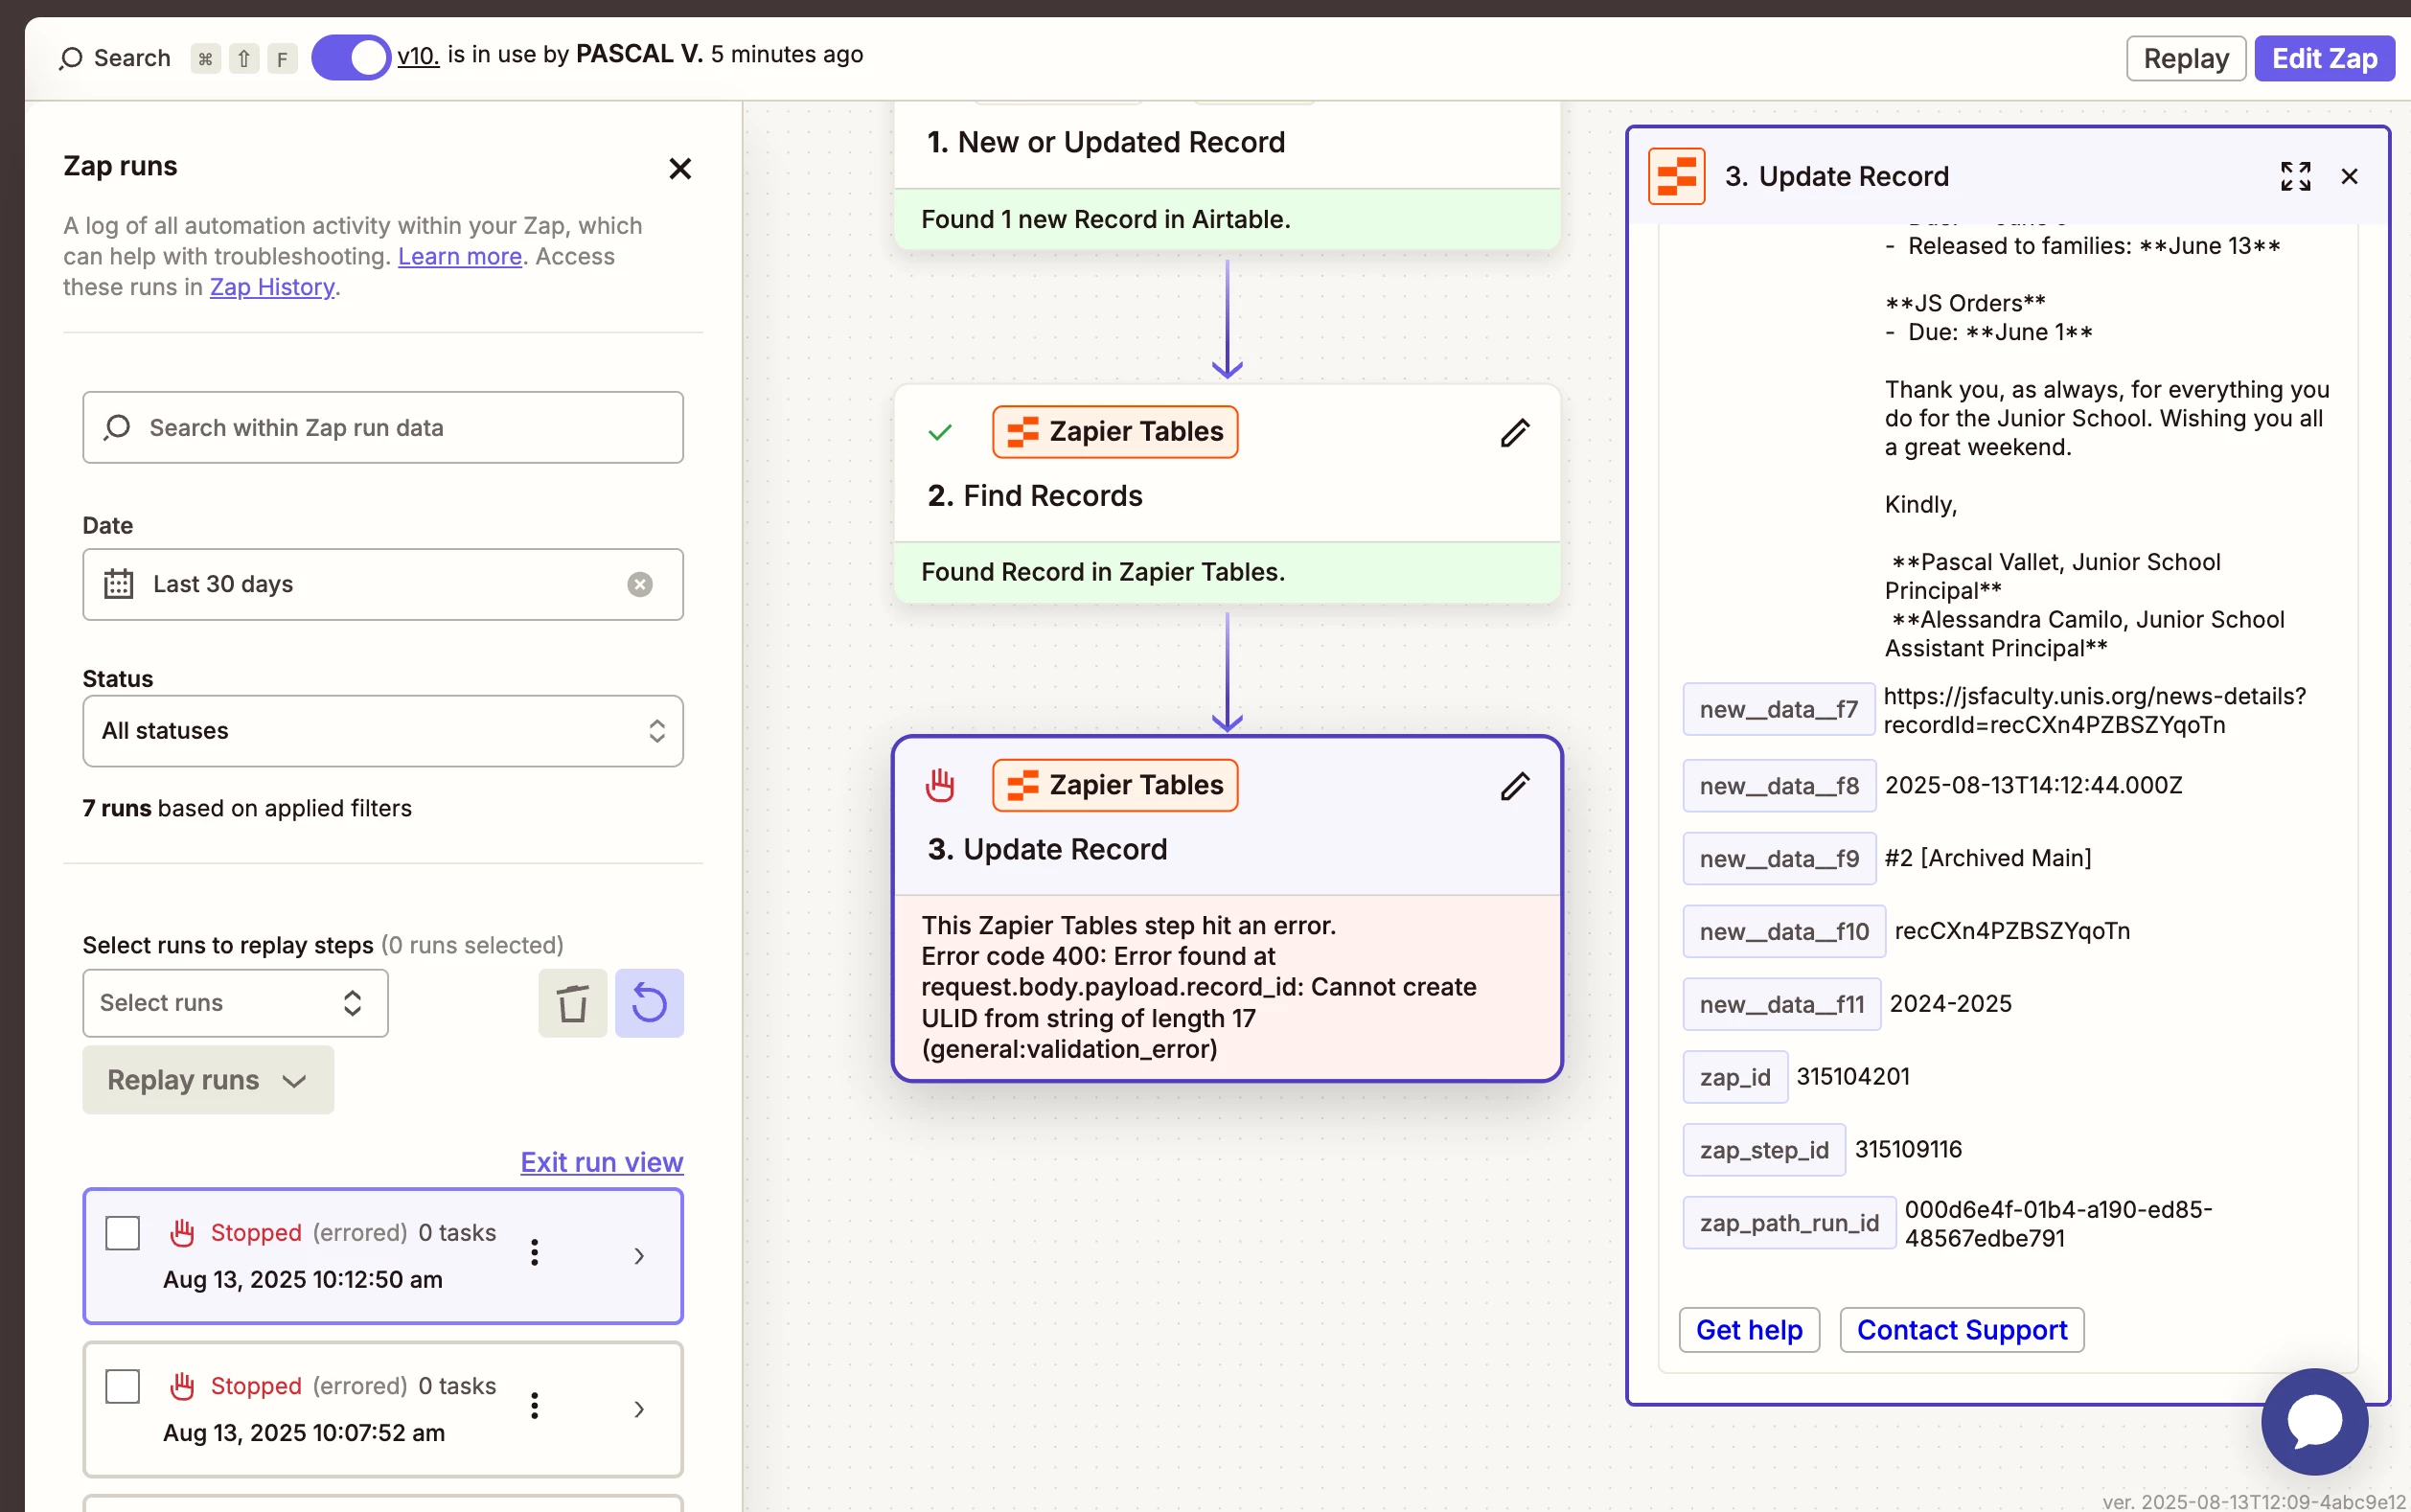Open the chat bubble widget
This screenshot has height=1512, width=2411.
2314,1421
